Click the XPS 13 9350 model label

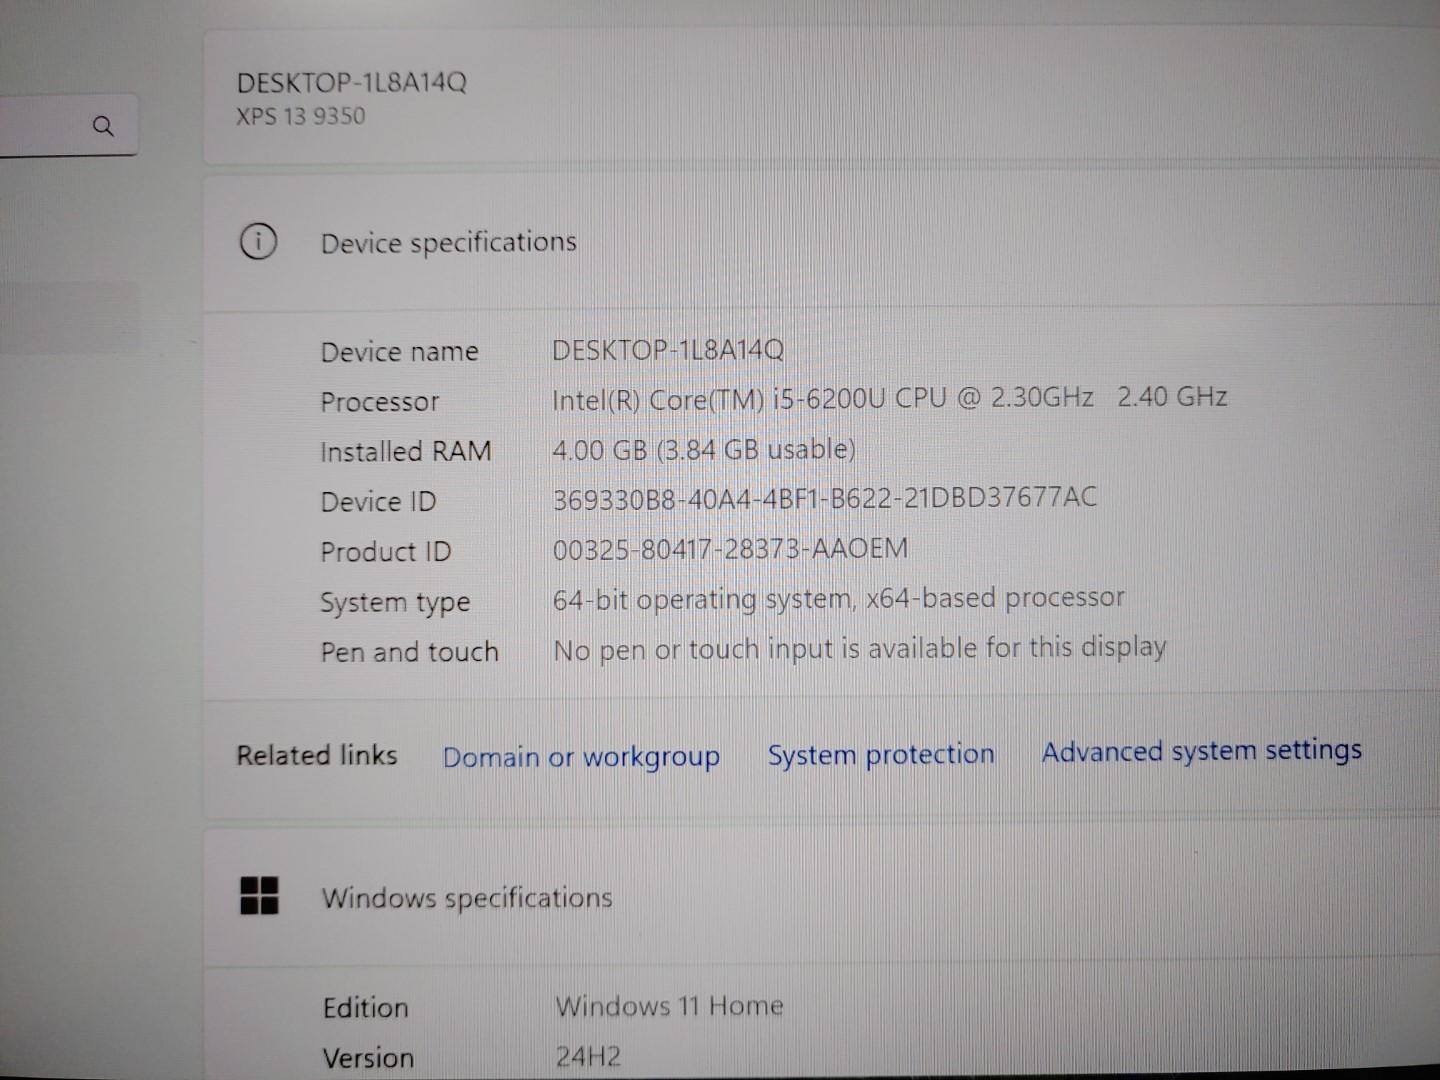[x=300, y=116]
